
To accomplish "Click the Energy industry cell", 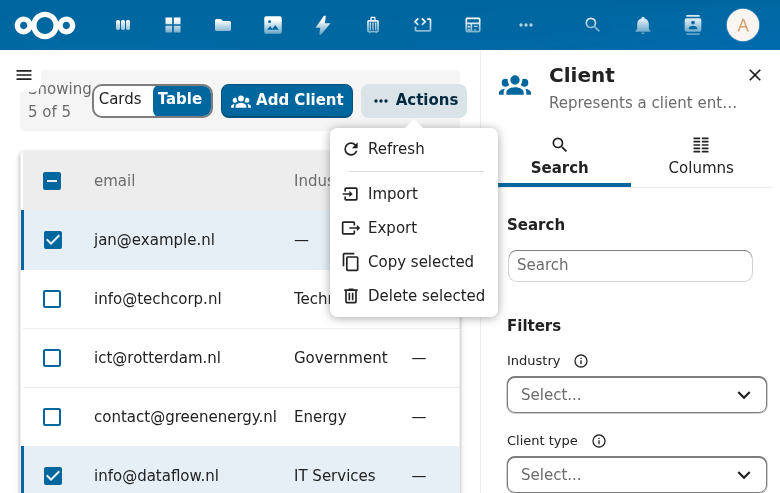I will tap(320, 417).
